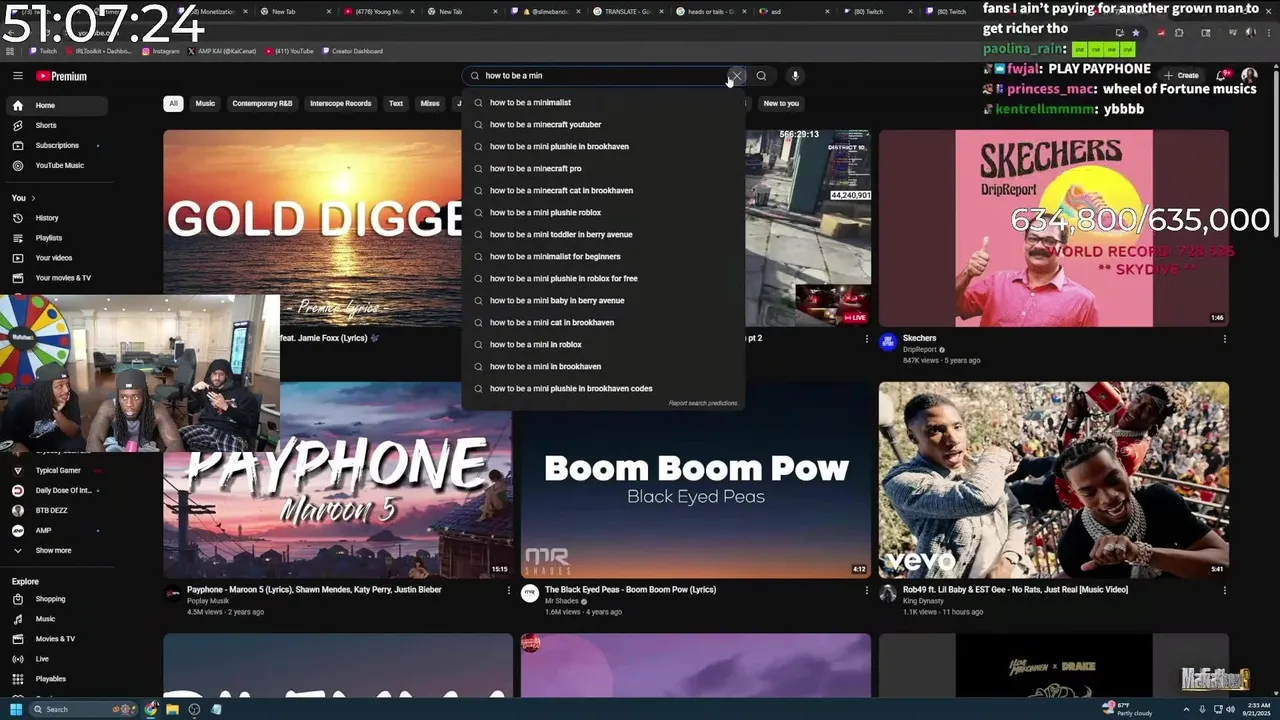Open Playlists in sidebar
Image resolution: width=1280 pixels, height=720 pixels.
(x=56, y=238)
